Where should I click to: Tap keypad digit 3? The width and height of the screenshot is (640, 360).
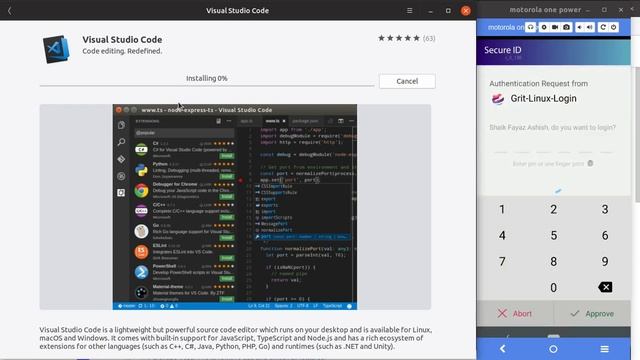coord(605,209)
